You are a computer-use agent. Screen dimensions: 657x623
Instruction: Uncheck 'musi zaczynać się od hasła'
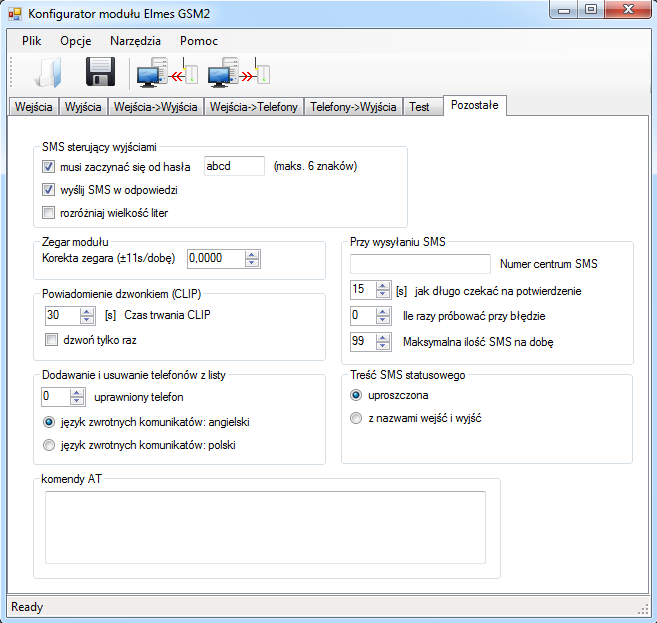pos(48,167)
